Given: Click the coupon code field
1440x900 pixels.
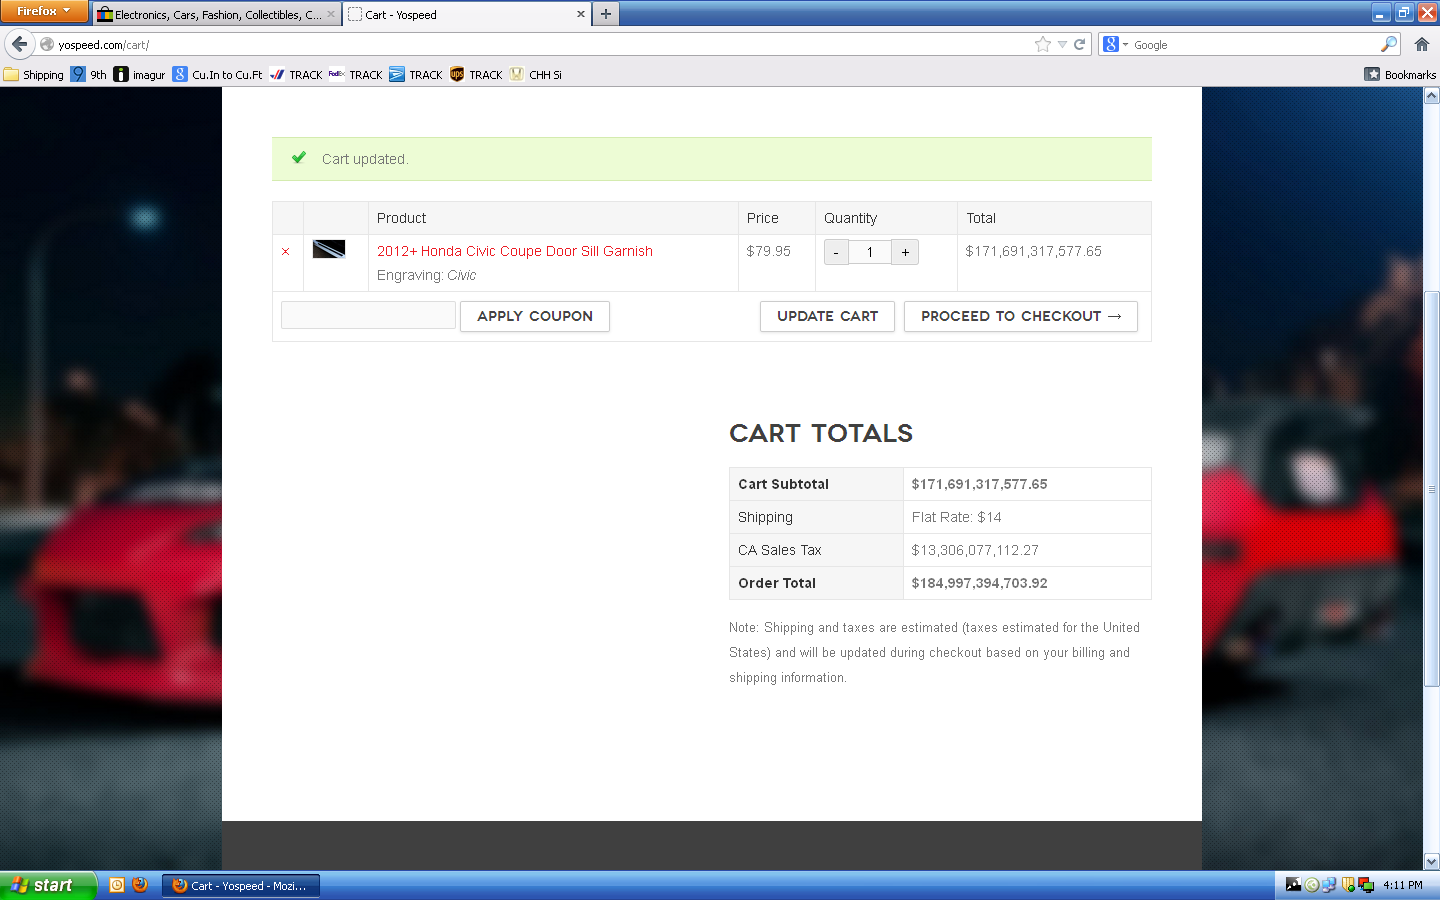Looking at the screenshot, I should click(x=368, y=315).
